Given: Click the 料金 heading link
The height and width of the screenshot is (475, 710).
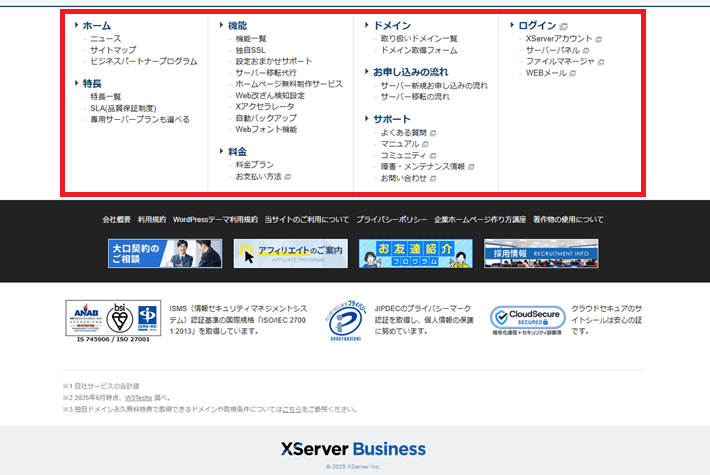Looking at the screenshot, I should (237, 152).
